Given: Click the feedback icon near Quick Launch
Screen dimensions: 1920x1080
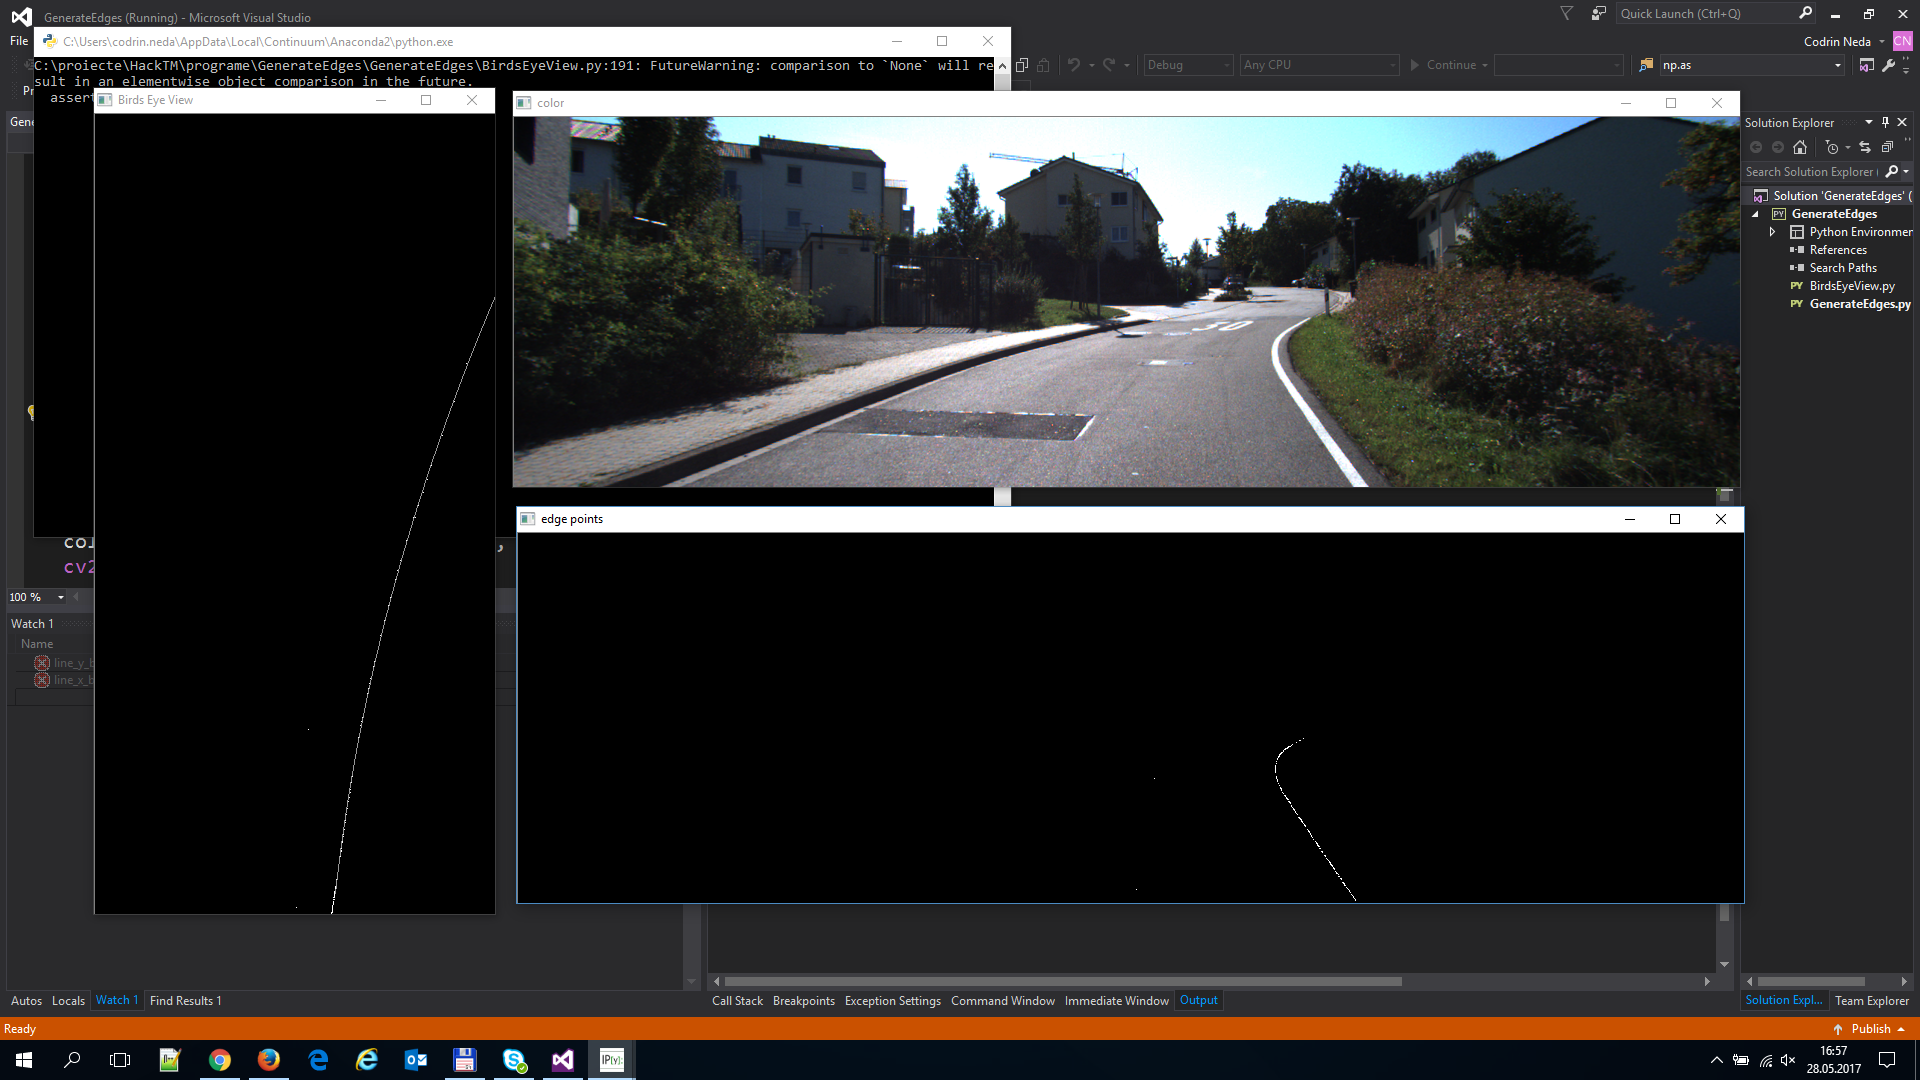Looking at the screenshot, I should coord(1598,13).
